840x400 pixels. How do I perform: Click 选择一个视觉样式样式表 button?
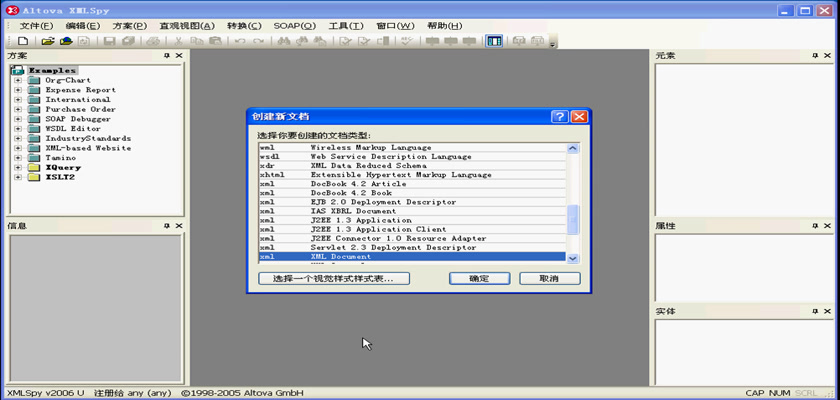[x=334, y=278]
